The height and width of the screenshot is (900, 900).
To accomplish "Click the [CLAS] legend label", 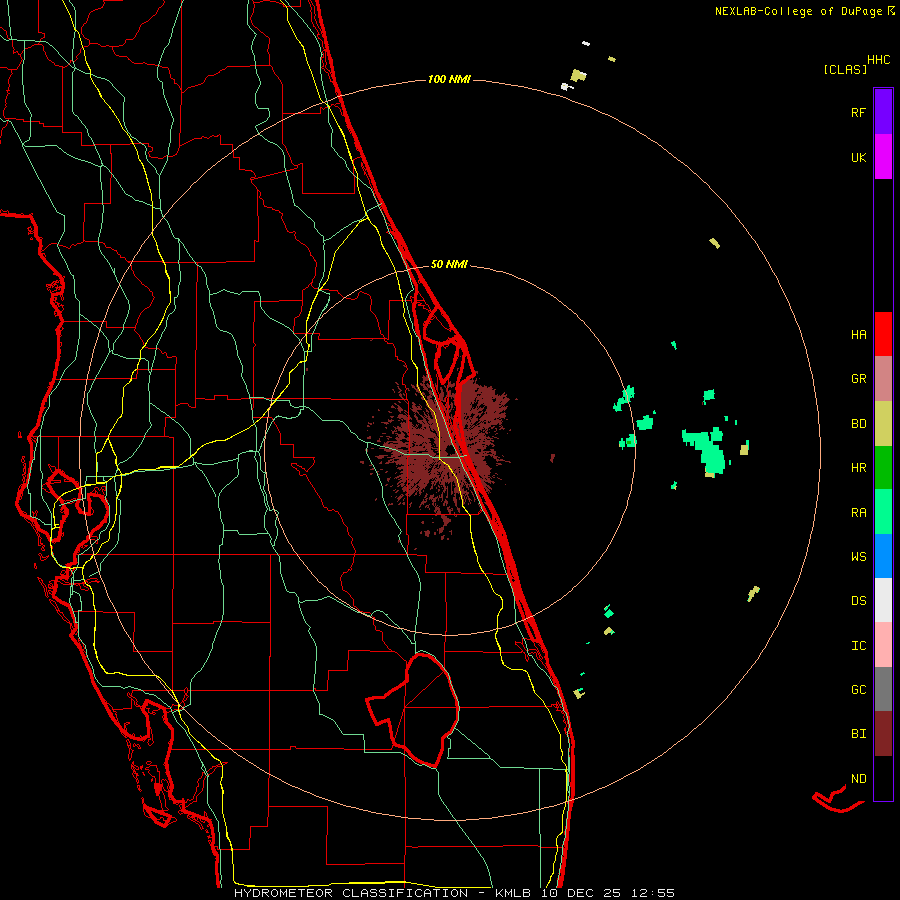I will pos(845,70).
